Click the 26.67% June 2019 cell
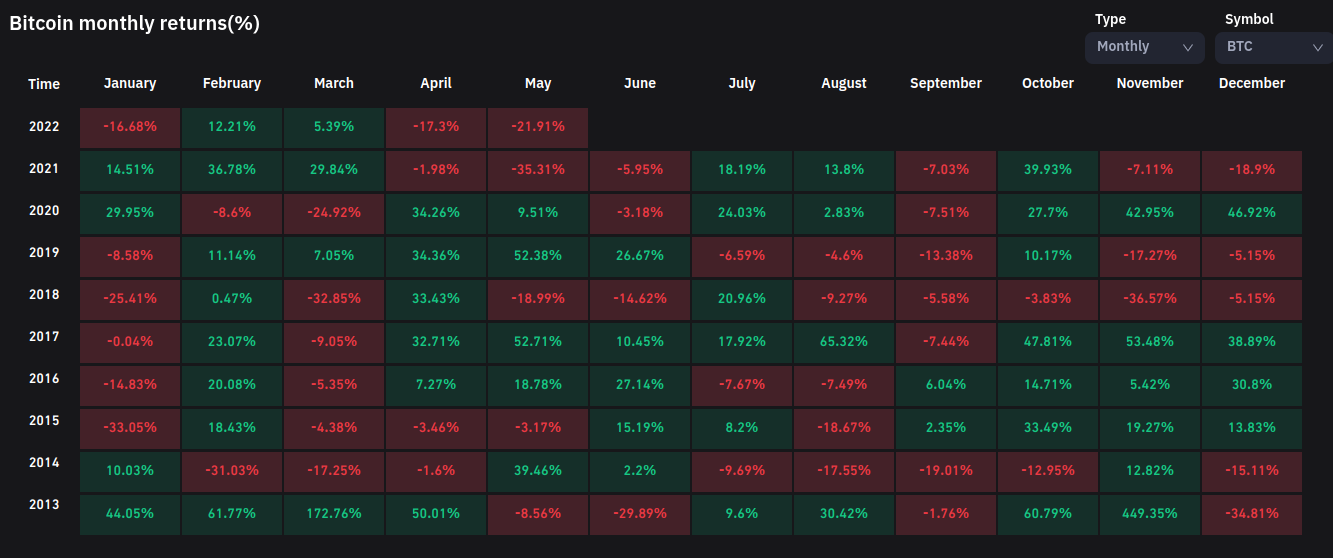 [640, 256]
